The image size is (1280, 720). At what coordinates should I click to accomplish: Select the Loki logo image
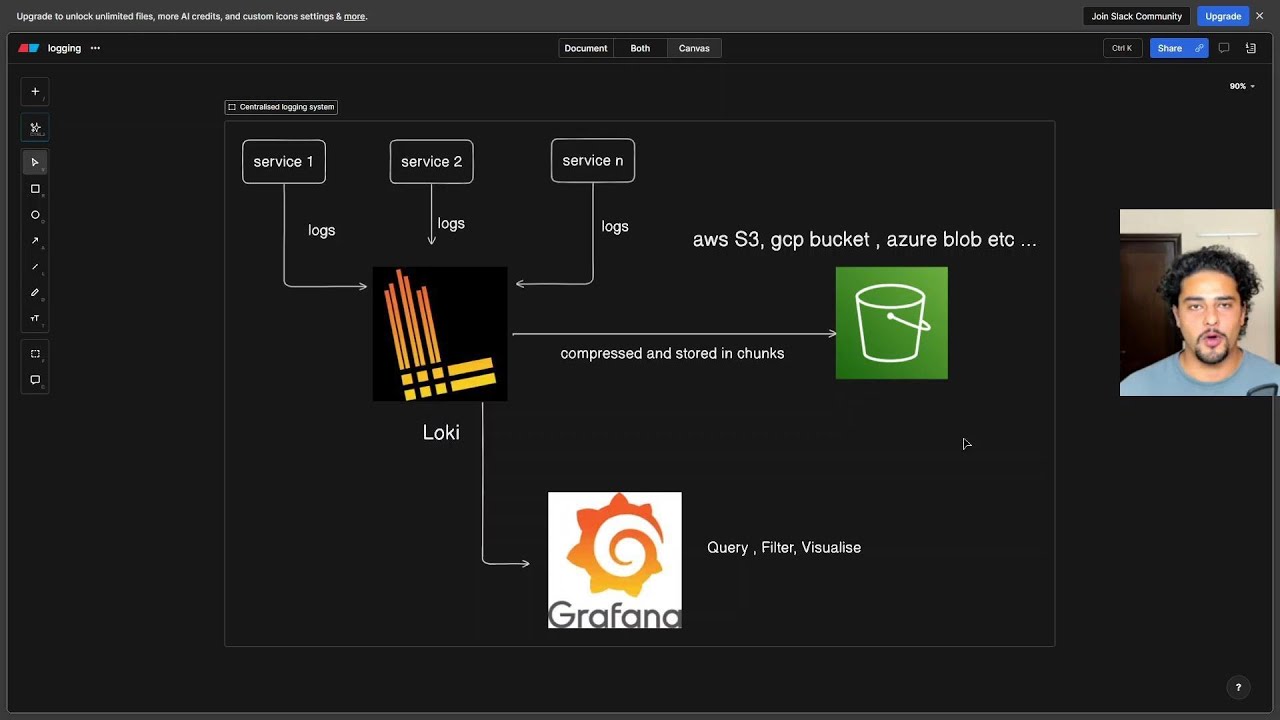(440, 334)
